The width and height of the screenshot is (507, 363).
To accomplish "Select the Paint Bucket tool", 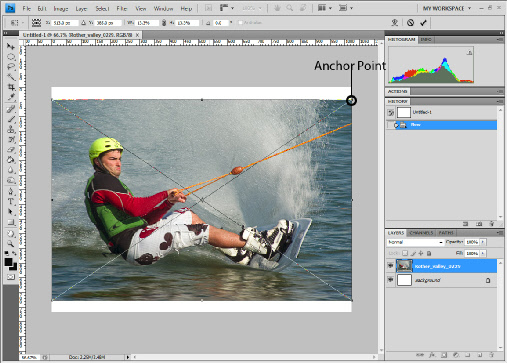I will click(11, 160).
